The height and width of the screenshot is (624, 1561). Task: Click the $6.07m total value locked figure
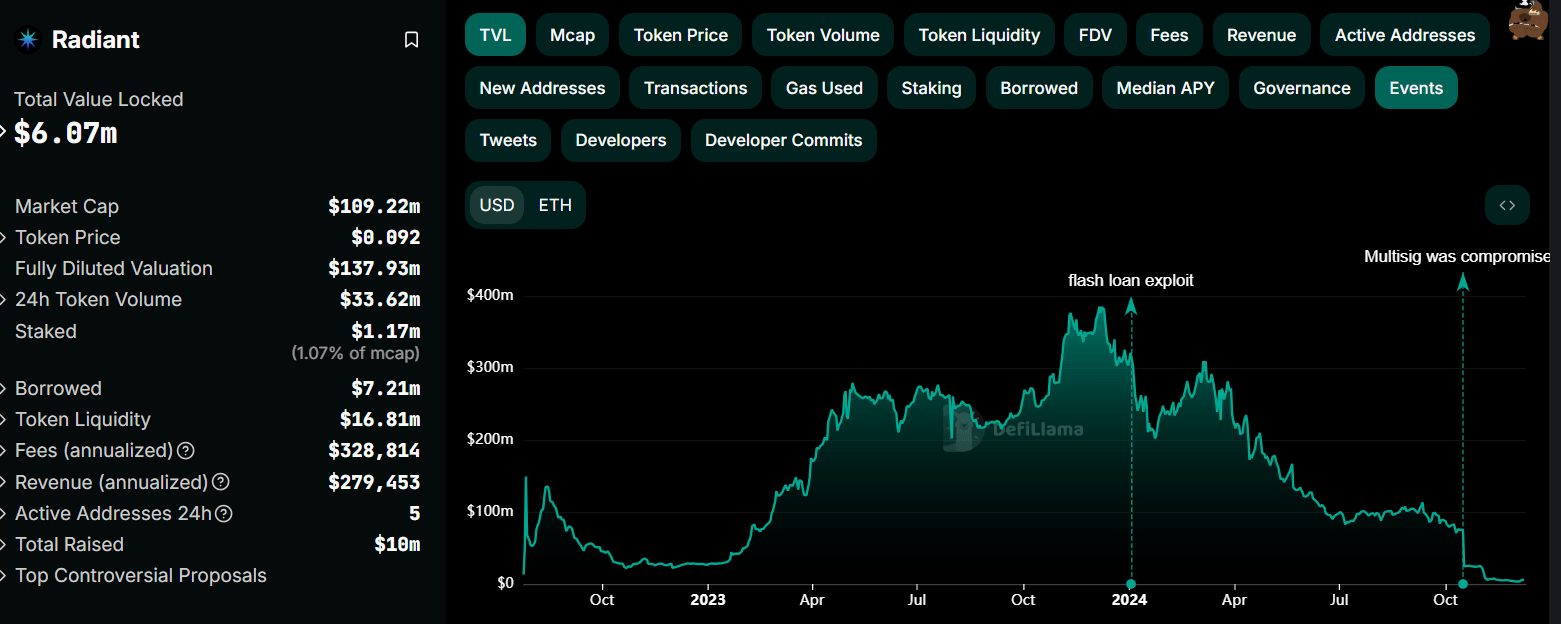tap(66, 133)
